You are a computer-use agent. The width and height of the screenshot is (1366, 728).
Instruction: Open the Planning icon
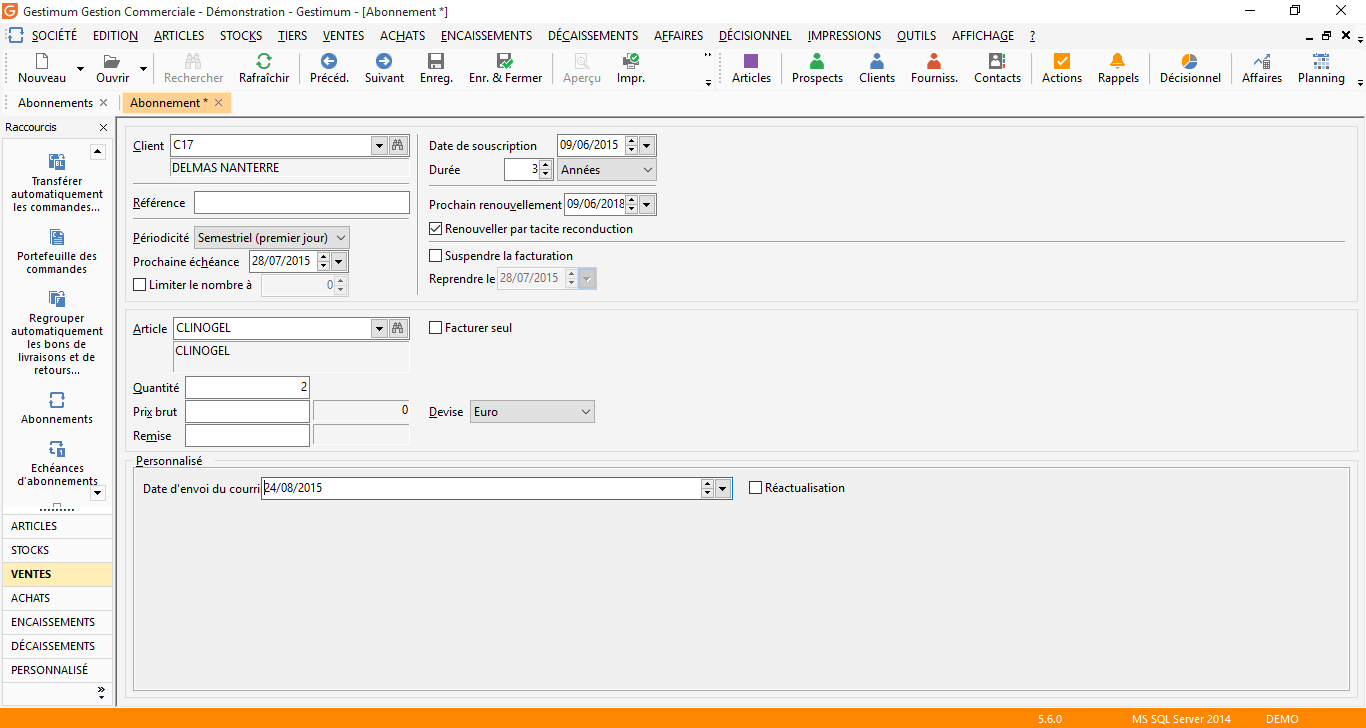point(1321,61)
